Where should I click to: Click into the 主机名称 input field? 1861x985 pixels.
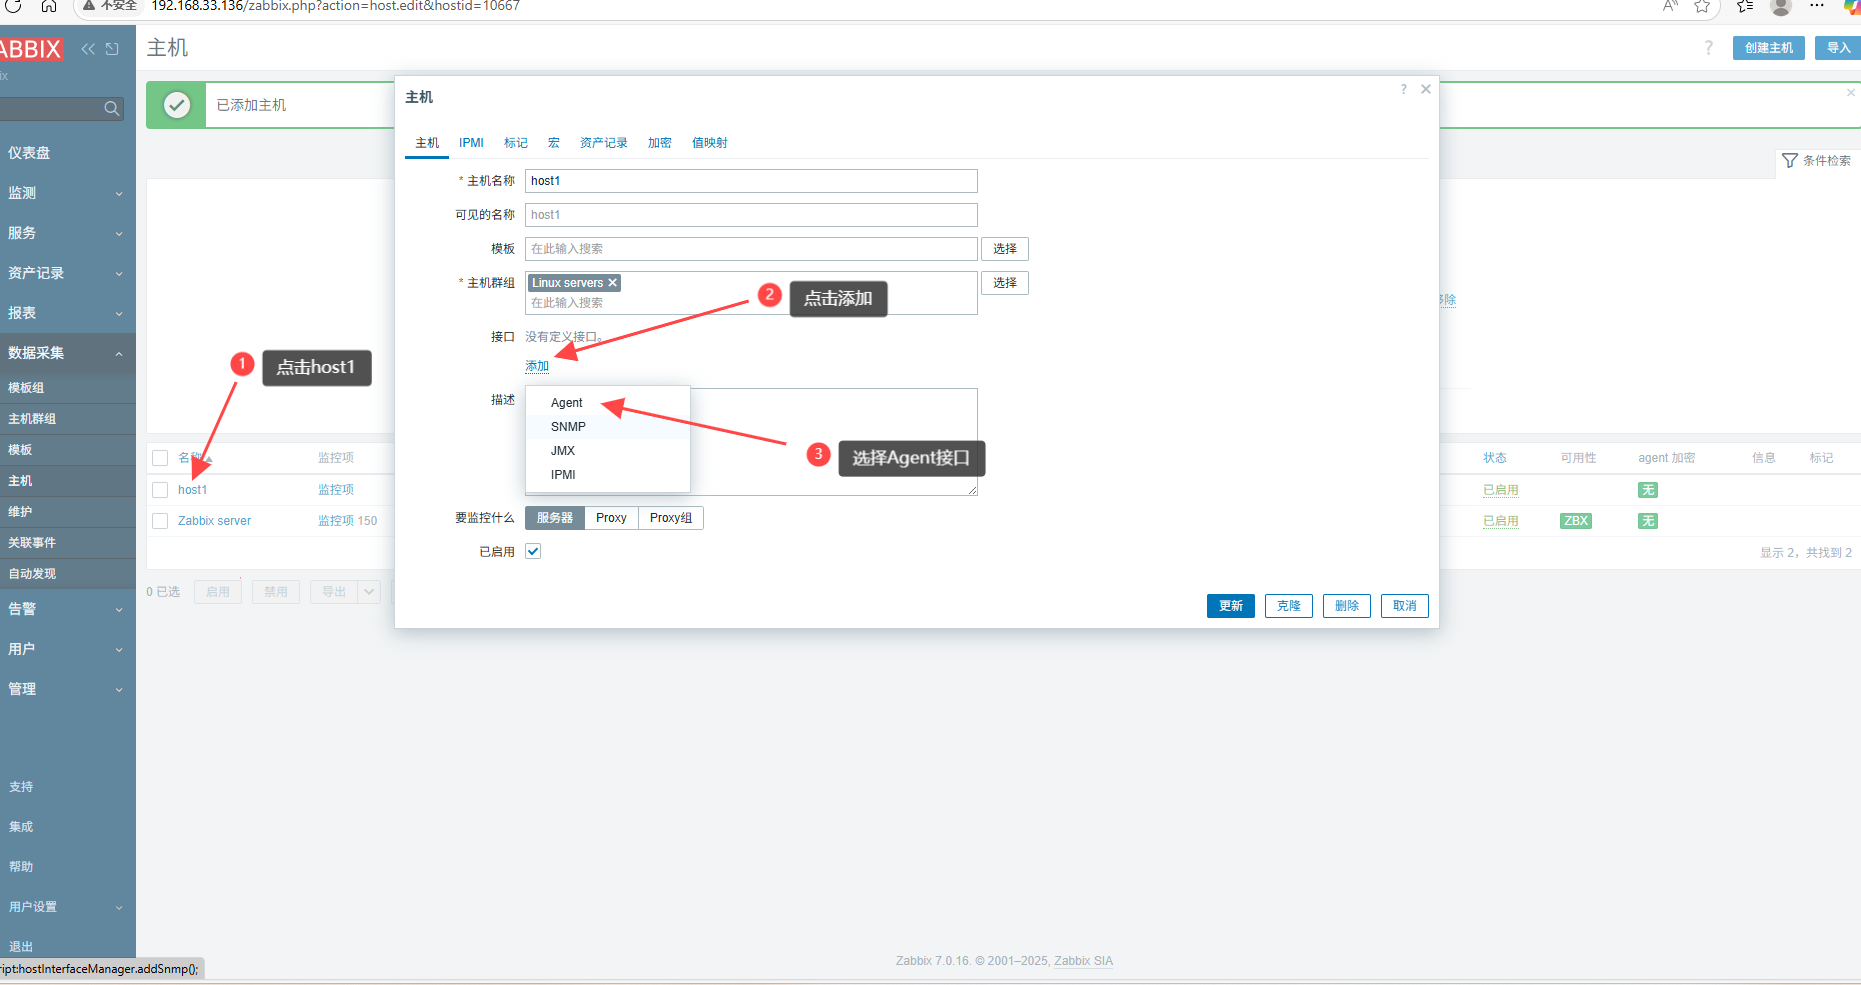click(x=751, y=181)
